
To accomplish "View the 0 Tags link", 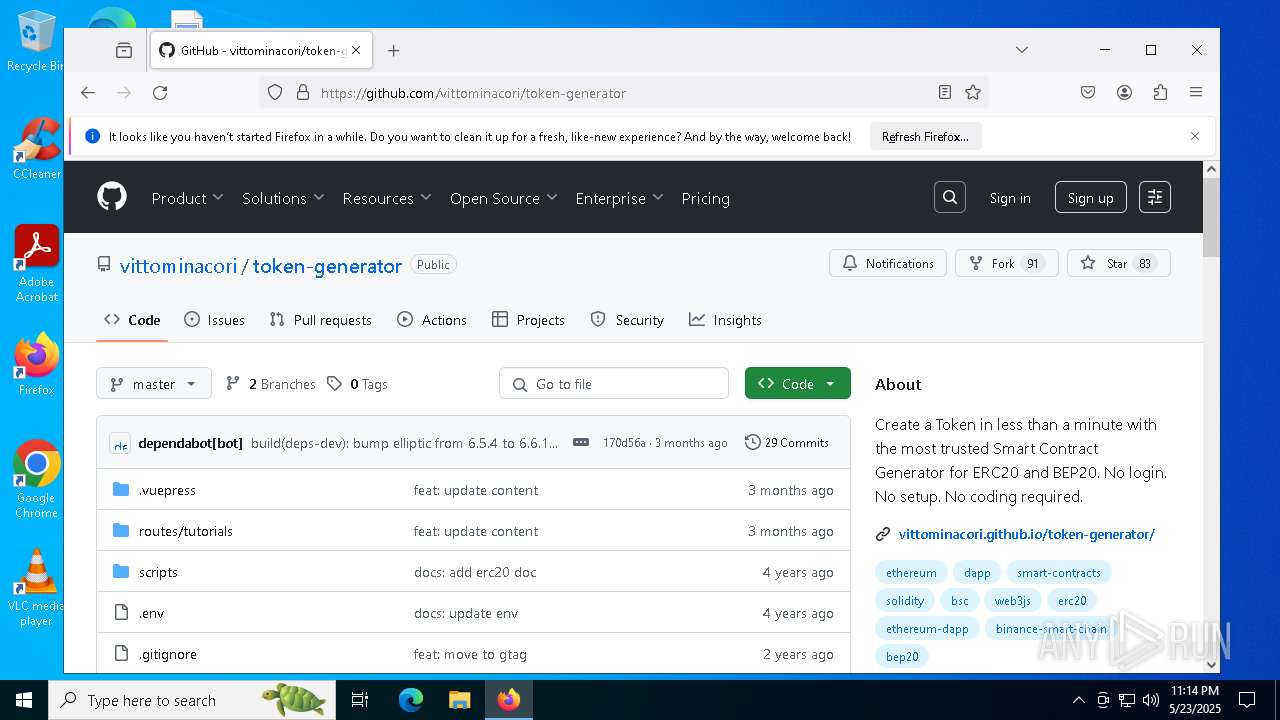I will point(357,384).
